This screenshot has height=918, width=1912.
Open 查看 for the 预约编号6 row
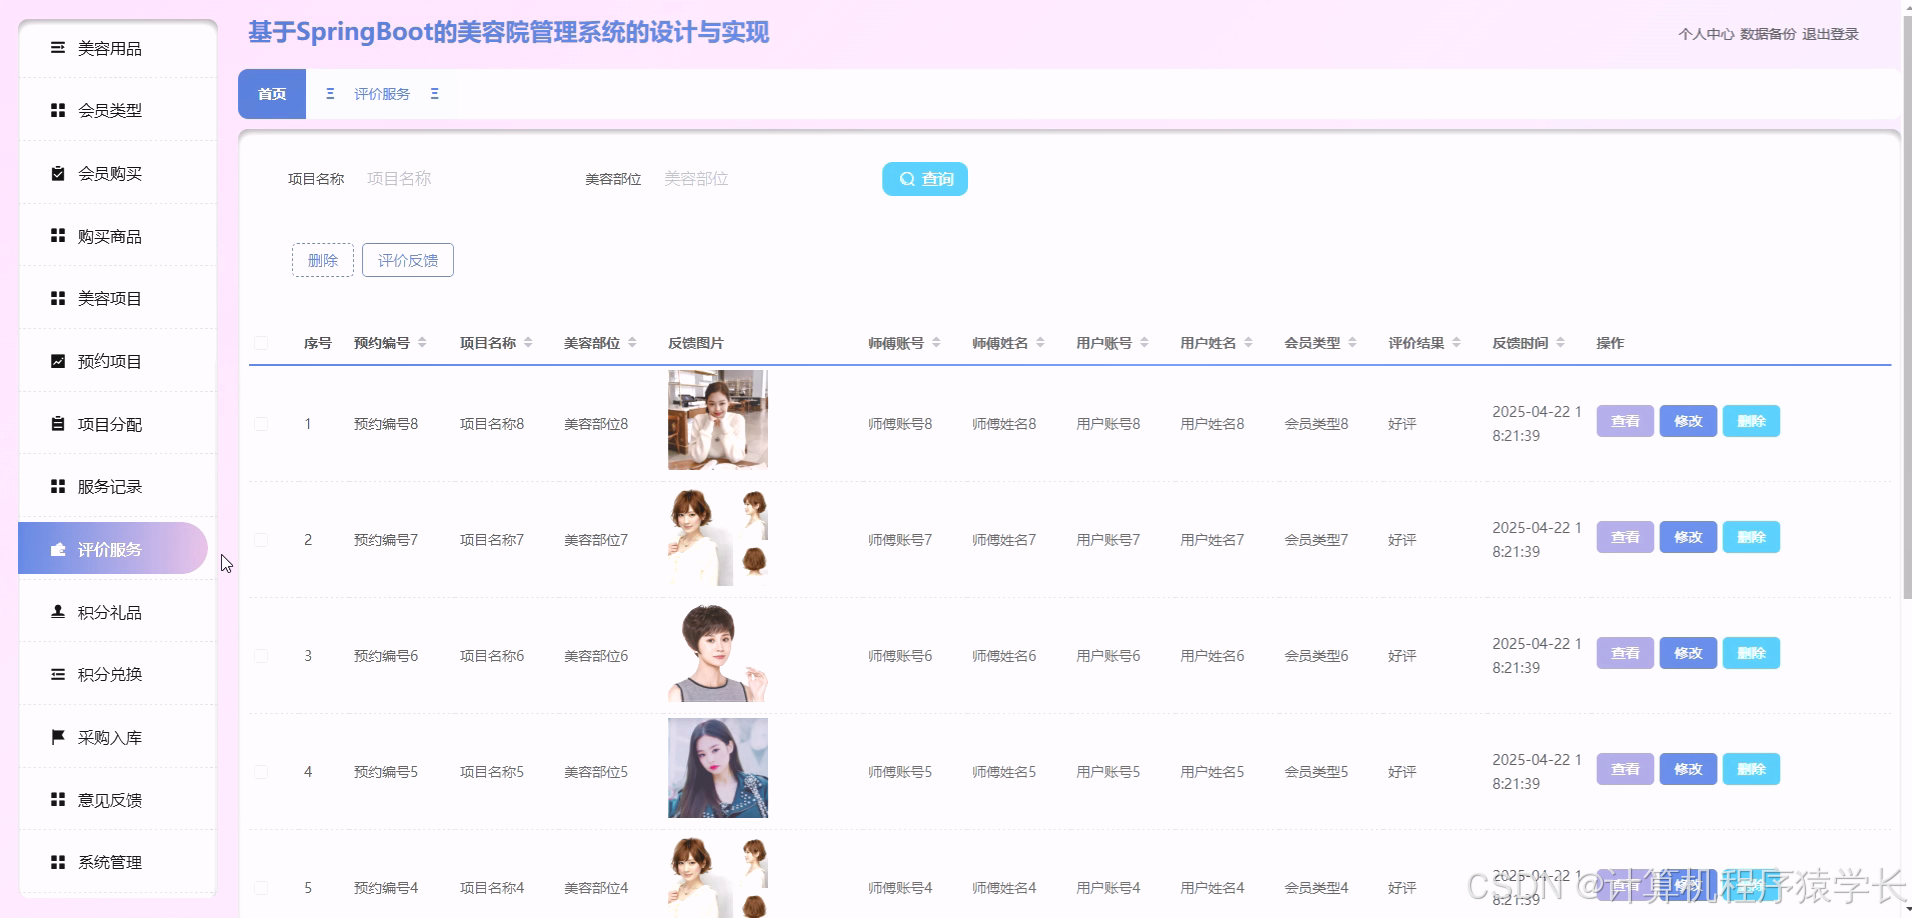point(1625,653)
